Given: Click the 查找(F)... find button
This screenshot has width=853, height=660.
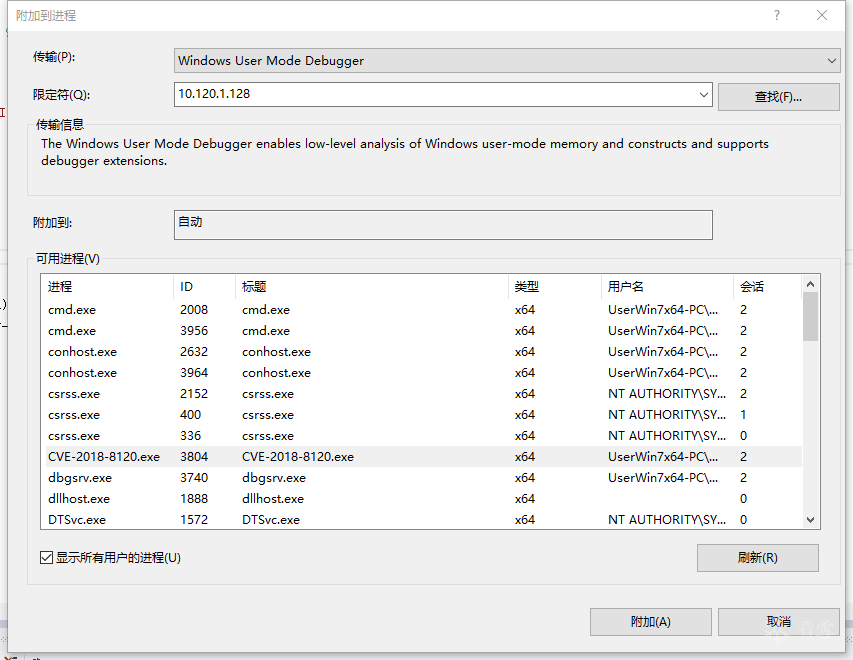Looking at the screenshot, I should pyautogui.click(x=778, y=96).
